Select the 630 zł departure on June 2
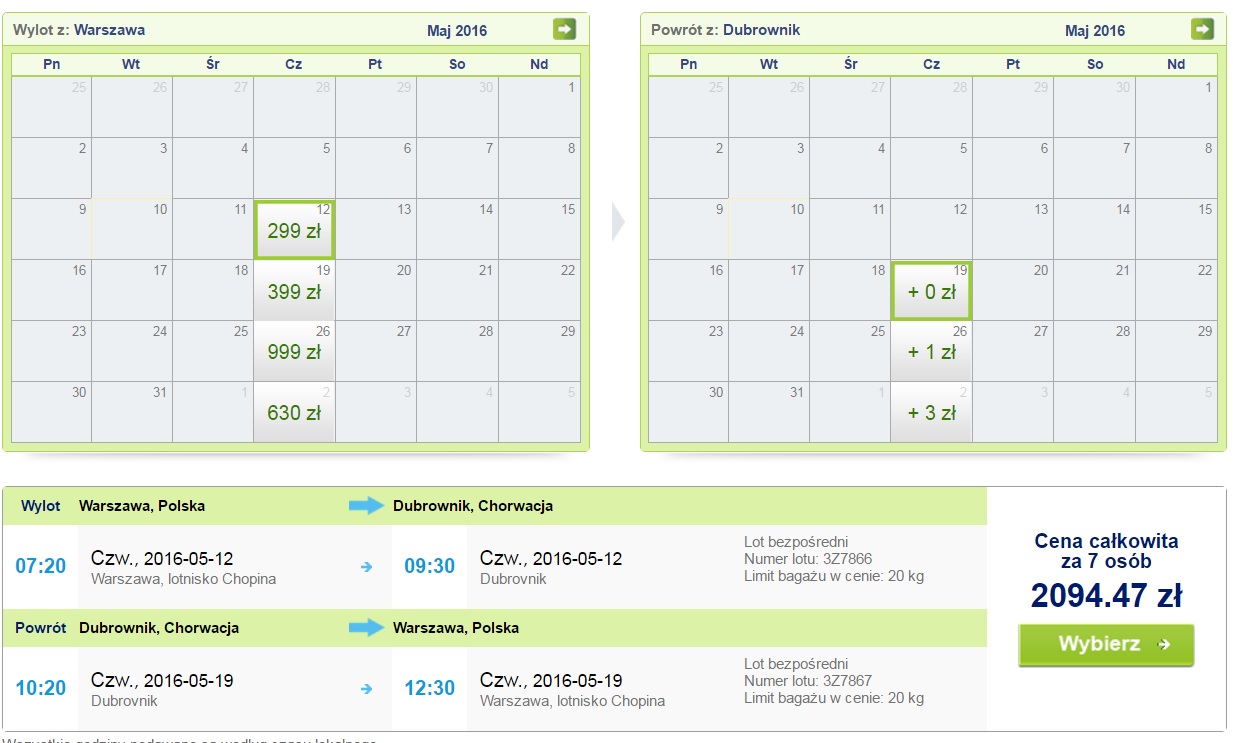This screenshot has width=1233, height=743. 294,412
